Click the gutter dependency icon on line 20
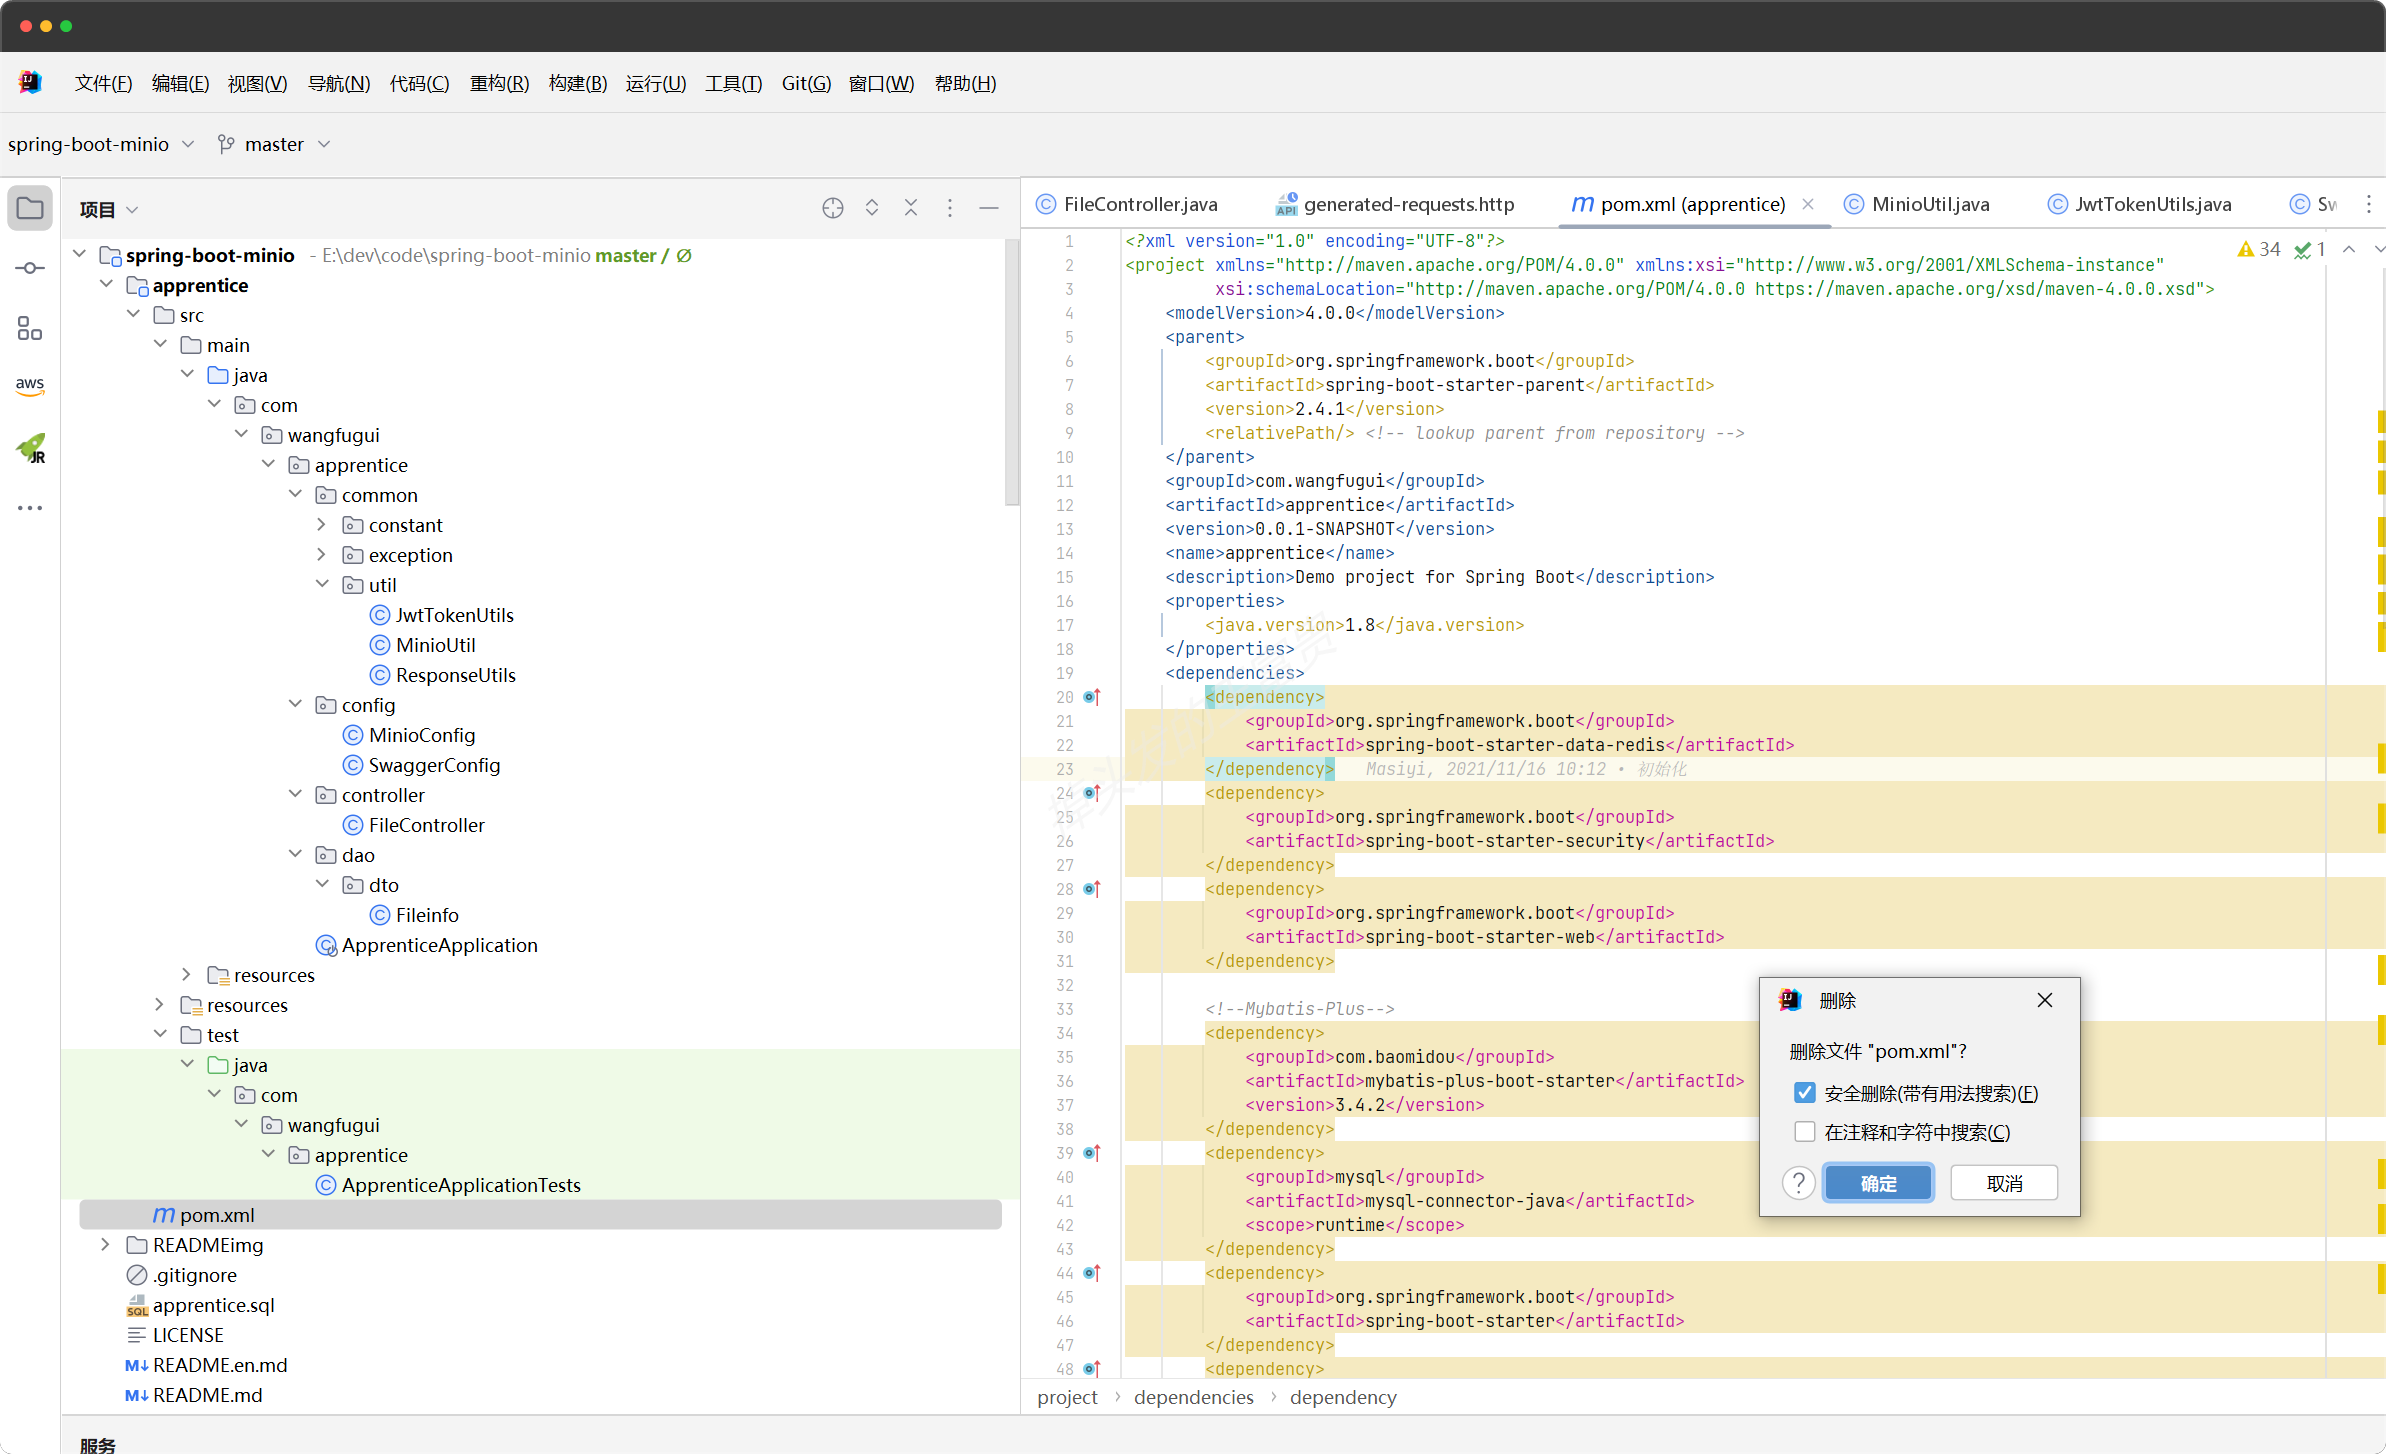This screenshot has height=1454, width=2386. 1092,697
